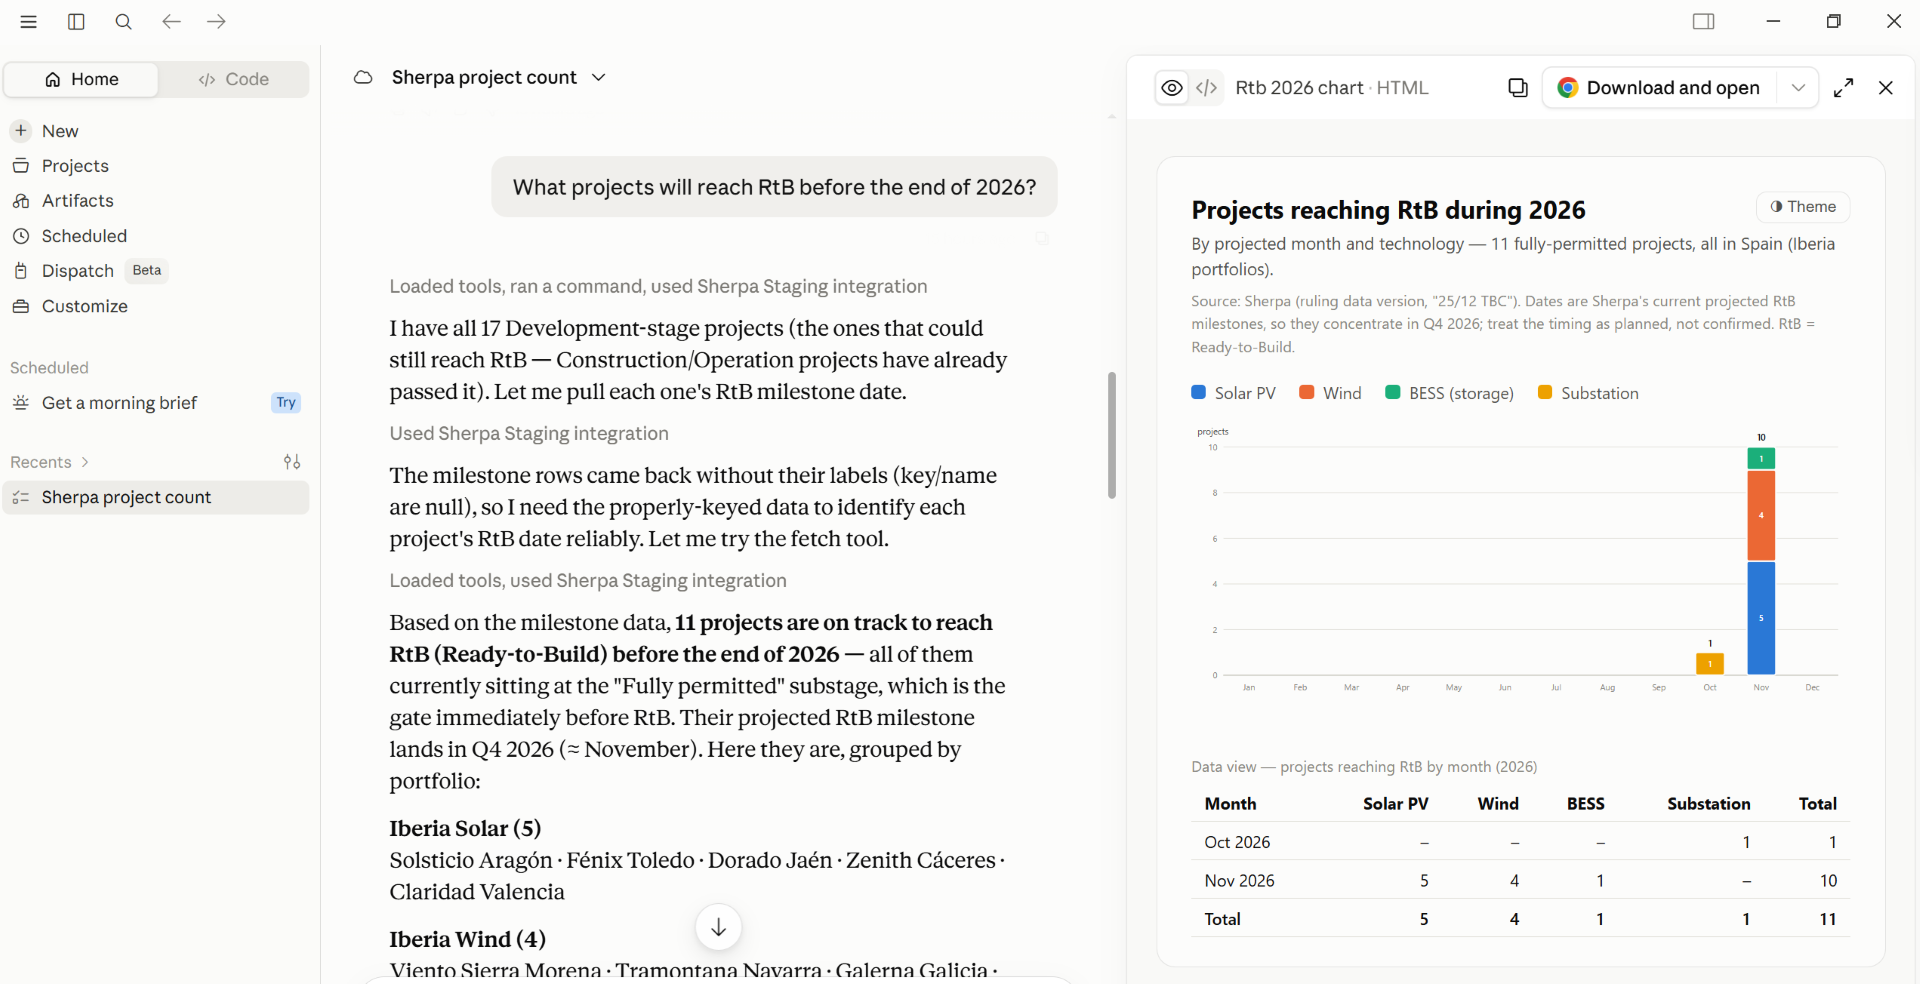Viewport: 1920px width, 984px height.
Task: Open Download and open options arrow
Action: tap(1798, 88)
